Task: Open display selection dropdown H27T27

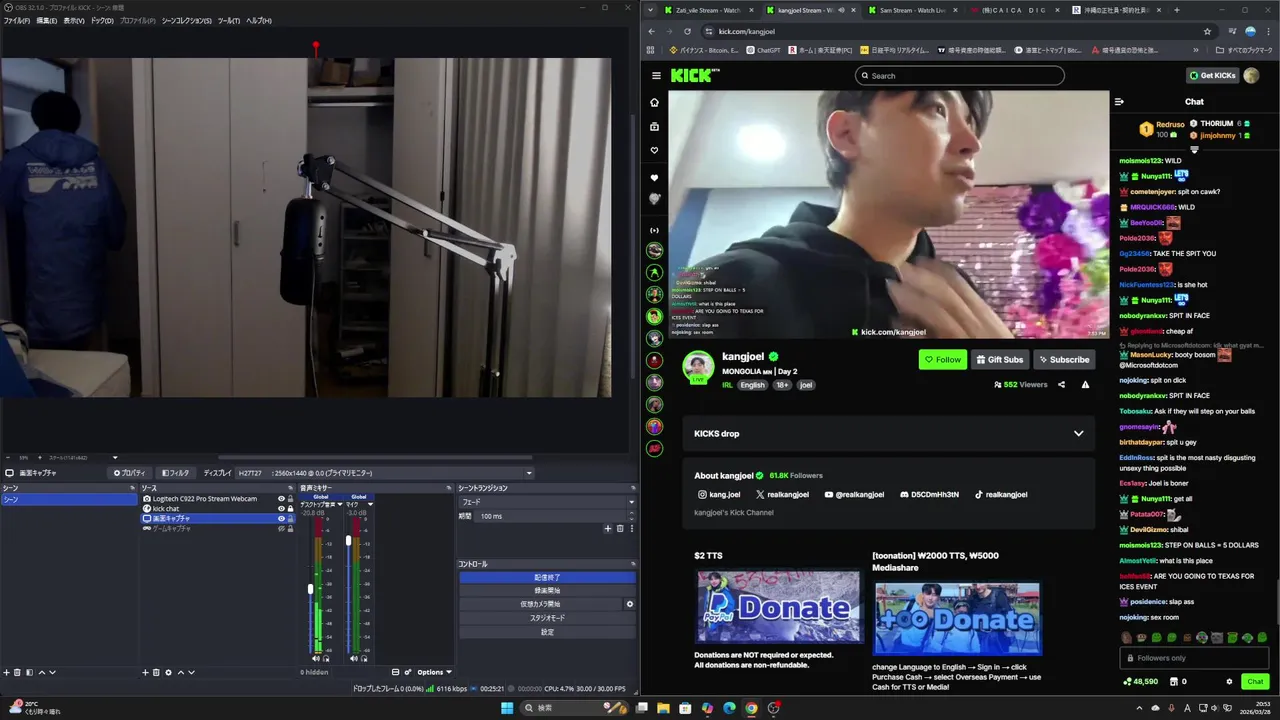Action: 385,473
